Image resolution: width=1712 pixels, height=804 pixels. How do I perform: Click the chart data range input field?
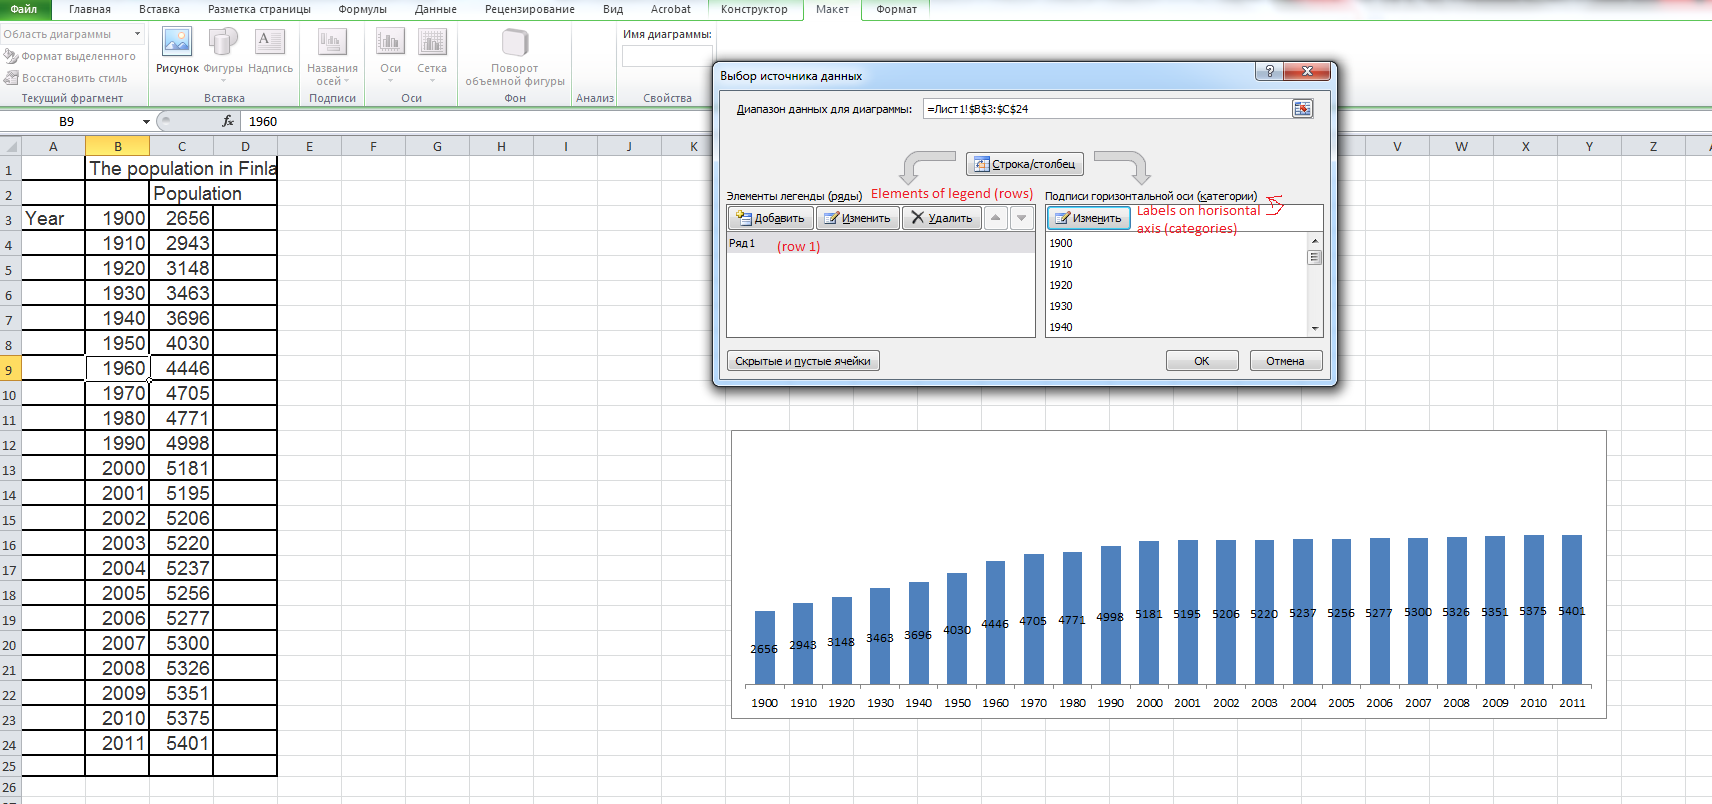[1106, 109]
